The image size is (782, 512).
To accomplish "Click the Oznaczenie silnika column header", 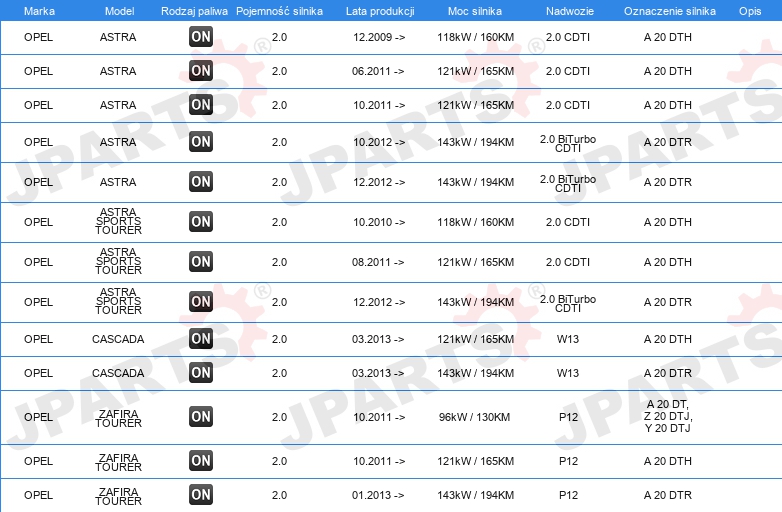I will point(670,11).
